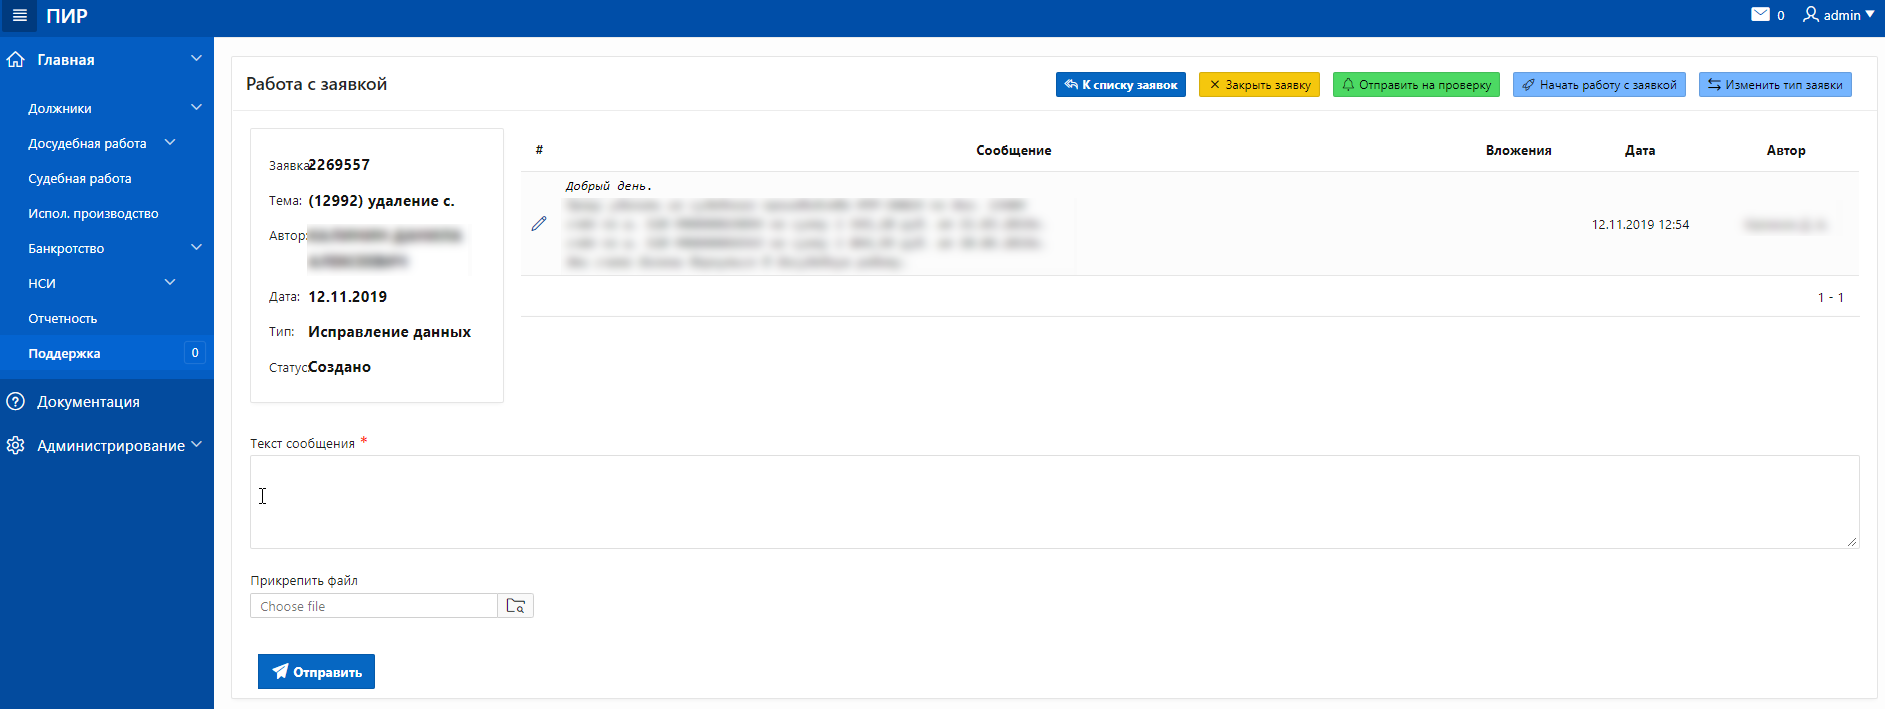Click the # column header
Viewport: 1885px width, 709px height.
(x=539, y=150)
